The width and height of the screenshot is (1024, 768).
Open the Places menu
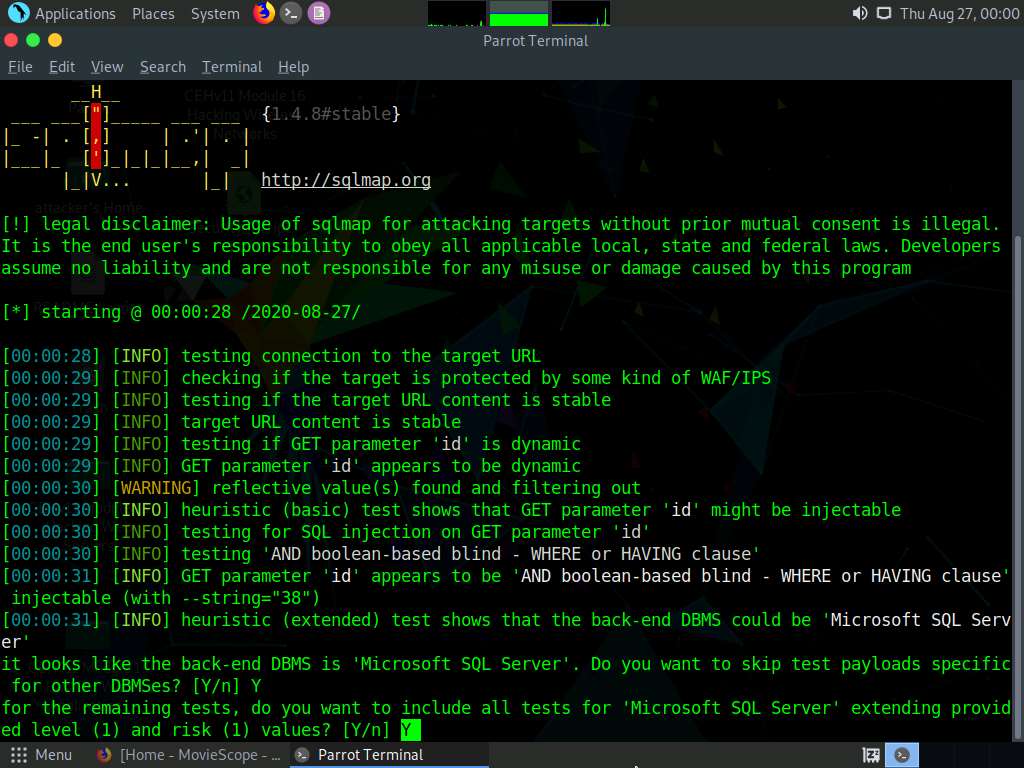click(x=153, y=13)
